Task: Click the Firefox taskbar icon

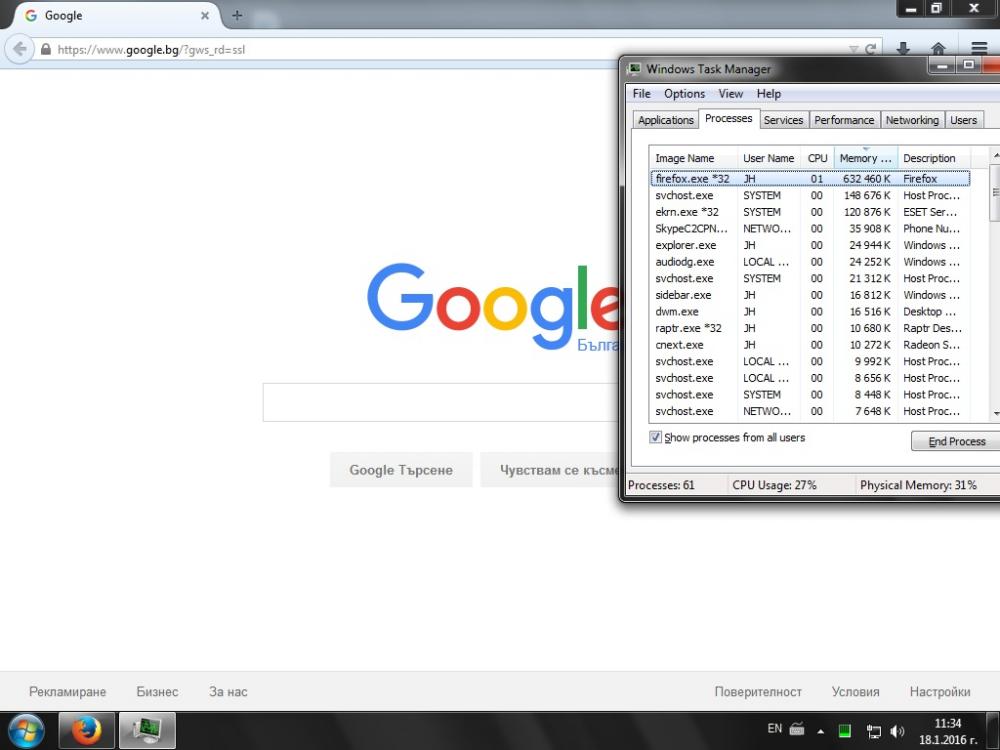Action: (86, 731)
